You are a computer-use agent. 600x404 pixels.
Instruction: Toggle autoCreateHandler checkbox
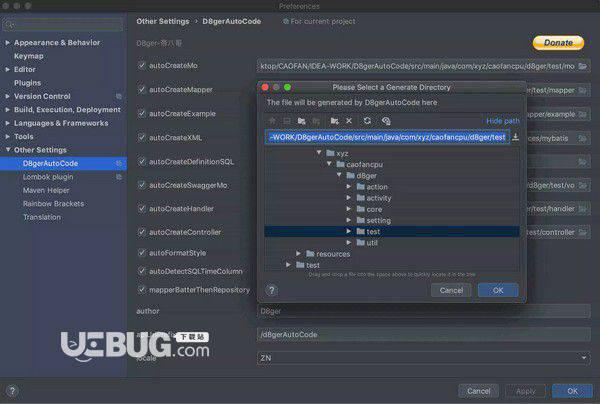pos(142,209)
